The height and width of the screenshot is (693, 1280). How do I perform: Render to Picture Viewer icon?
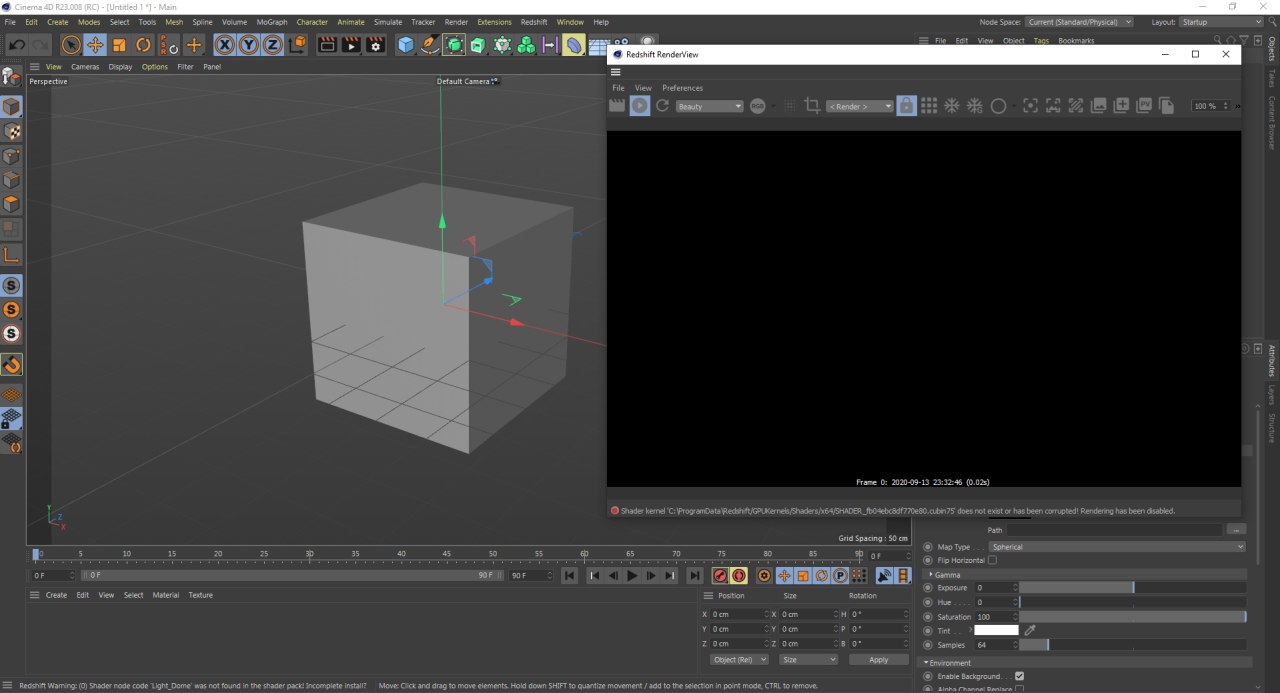pos(351,44)
